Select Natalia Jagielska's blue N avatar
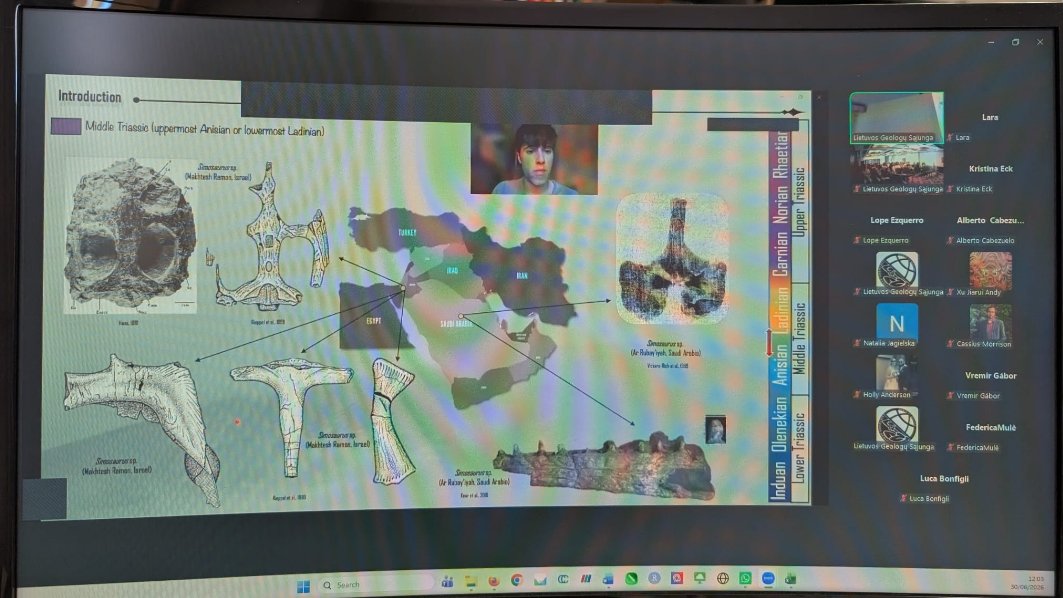This screenshot has width=1063, height=598. pyautogui.click(x=896, y=322)
